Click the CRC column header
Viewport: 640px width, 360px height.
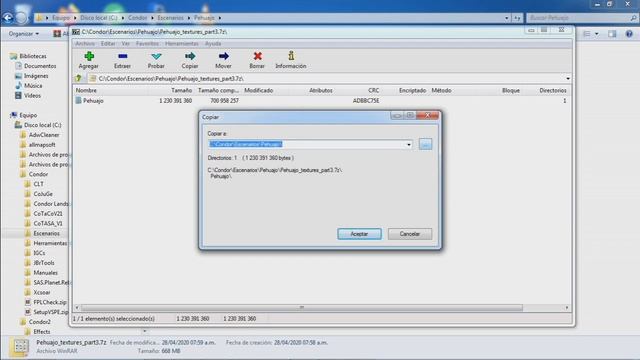tap(373, 90)
